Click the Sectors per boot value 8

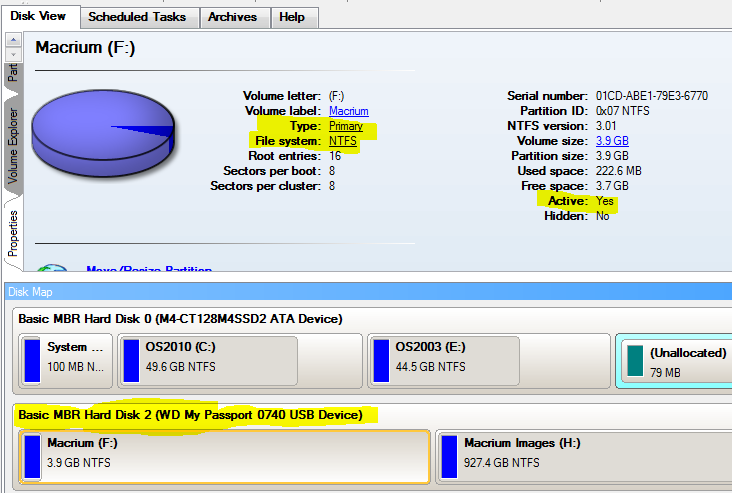point(332,171)
